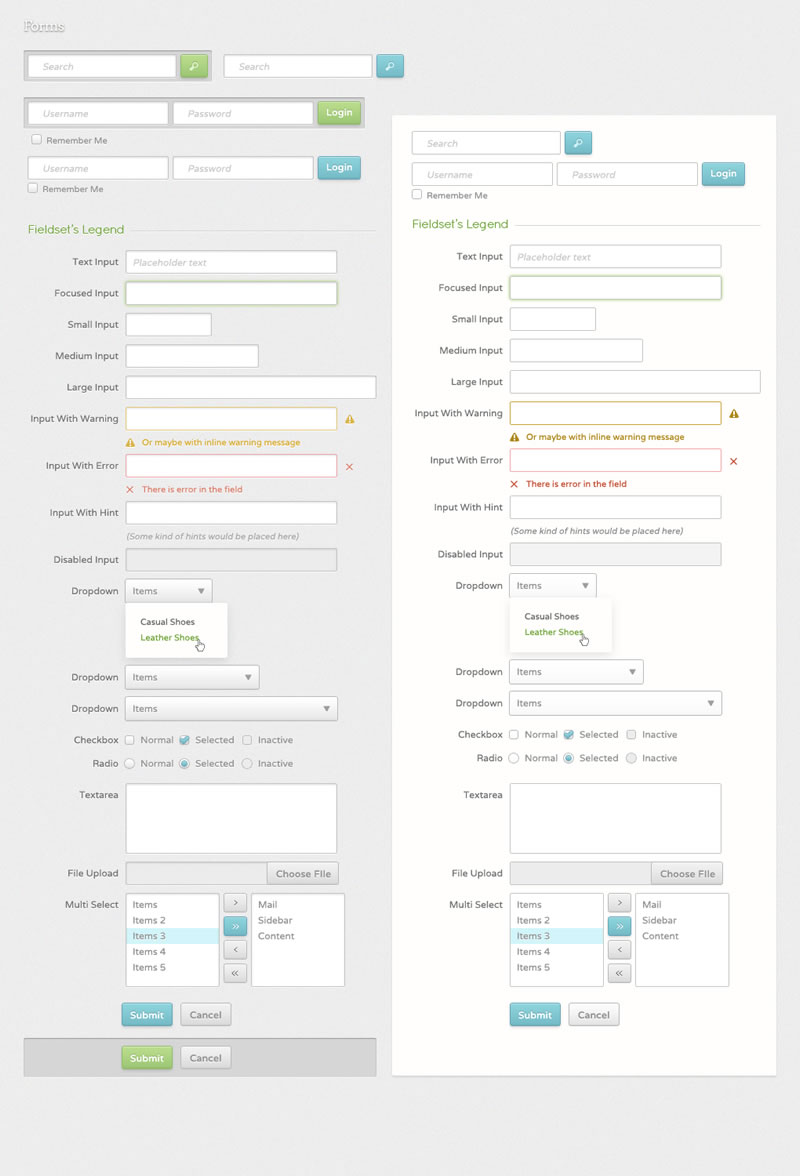The width and height of the screenshot is (800, 1176).
Task: Click the blue search magnifier icon
Action: pos(390,65)
